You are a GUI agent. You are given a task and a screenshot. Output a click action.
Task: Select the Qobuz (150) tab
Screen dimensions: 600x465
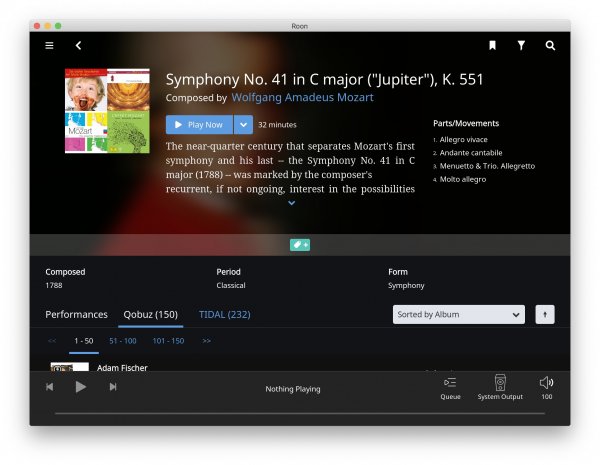(x=150, y=315)
